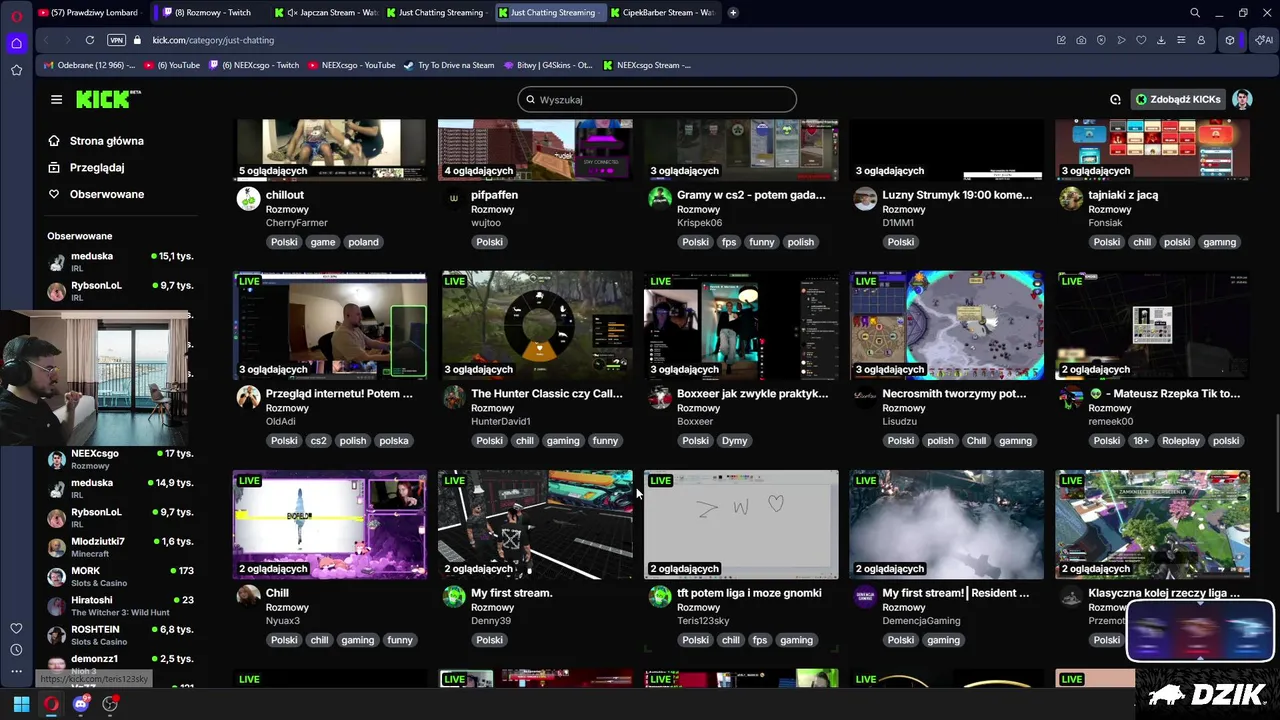Open Discord from the taskbar
1280x720 pixels.
click(x=81, y=704)
